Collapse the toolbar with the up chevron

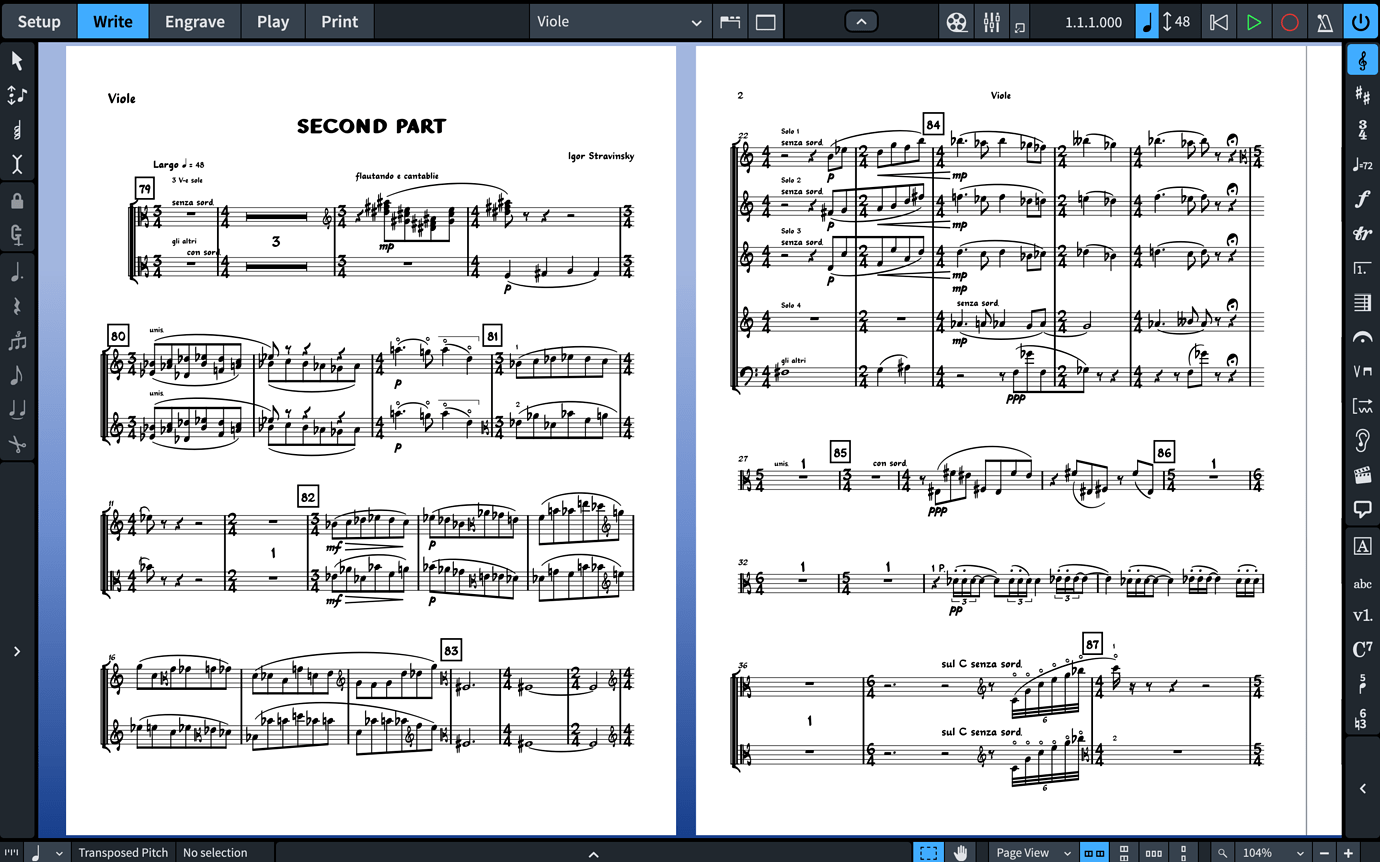[861, 21]
